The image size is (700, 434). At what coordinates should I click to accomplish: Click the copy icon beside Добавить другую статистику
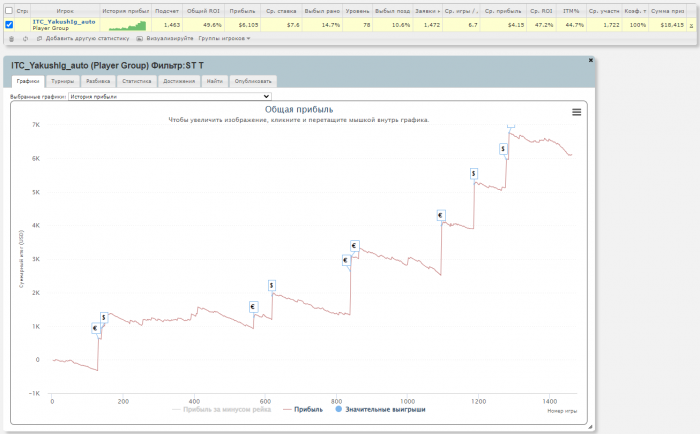[39, 39]
